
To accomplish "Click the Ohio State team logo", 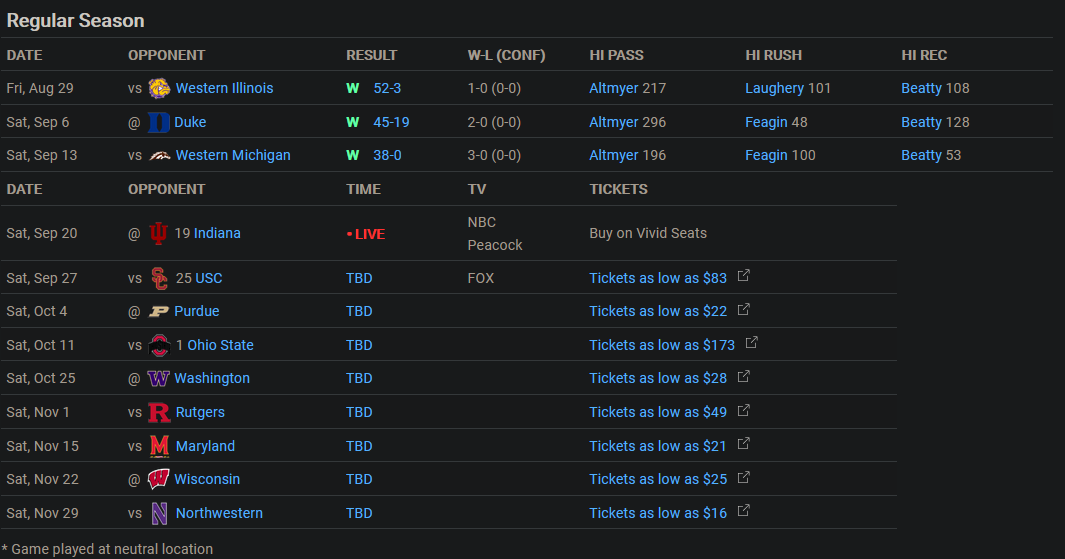I will [x=159, y=345].
